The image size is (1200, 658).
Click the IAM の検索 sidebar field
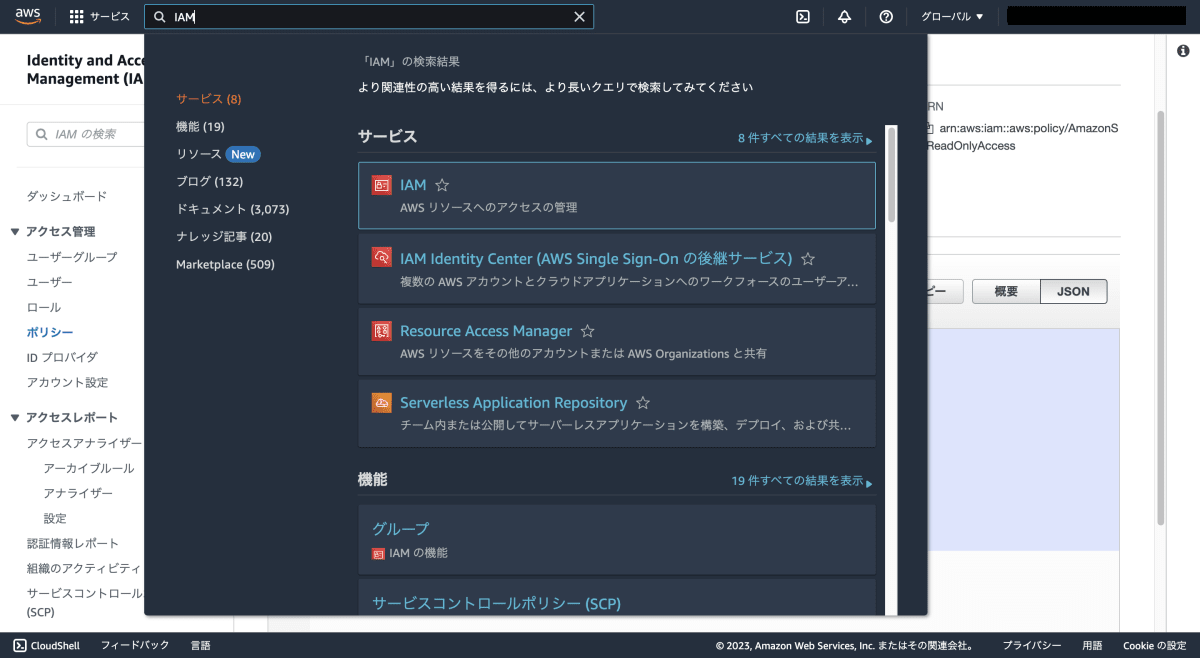pyautogui.click(x=85, y=134)
